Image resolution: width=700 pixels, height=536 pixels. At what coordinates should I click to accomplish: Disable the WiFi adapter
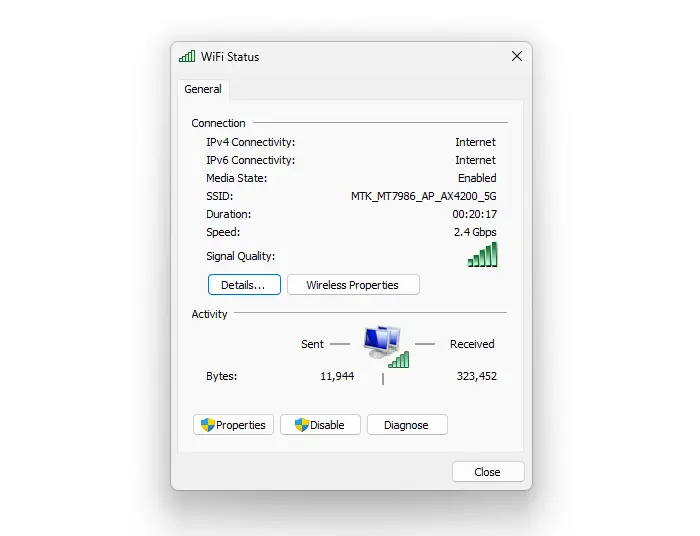tap(320, 425)
